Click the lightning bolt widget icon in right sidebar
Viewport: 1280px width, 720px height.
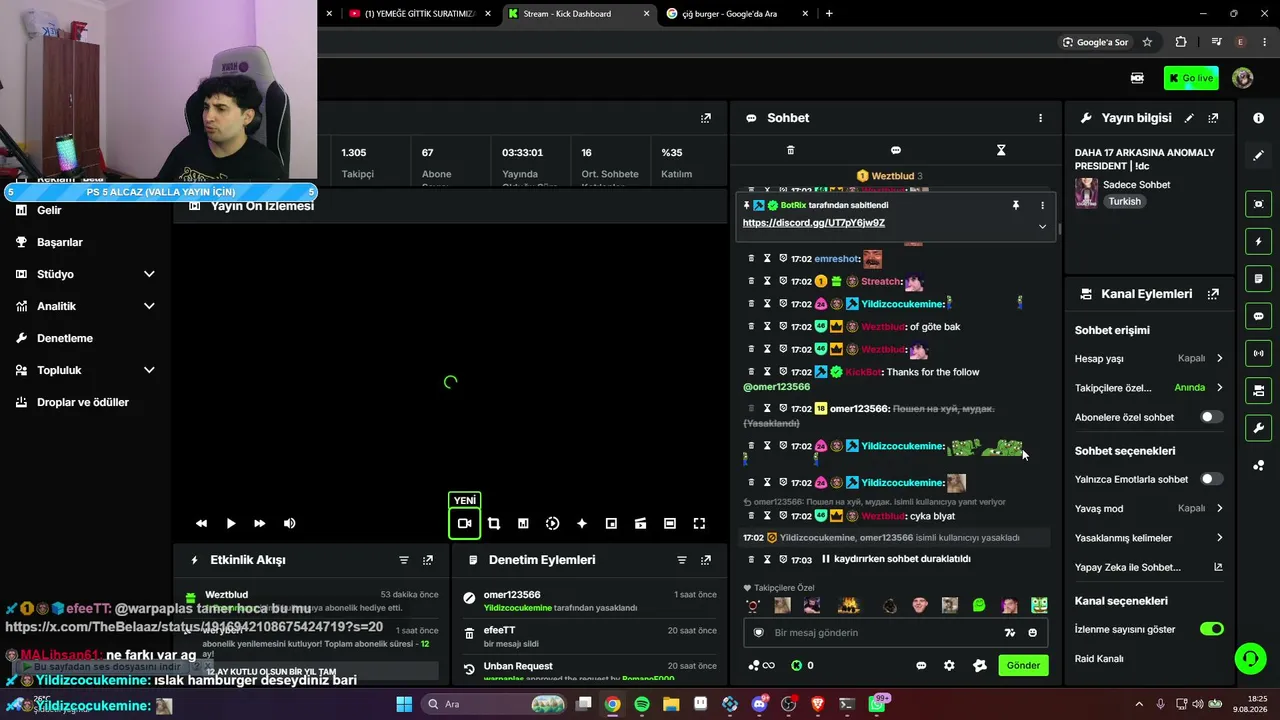[1259, 242]
